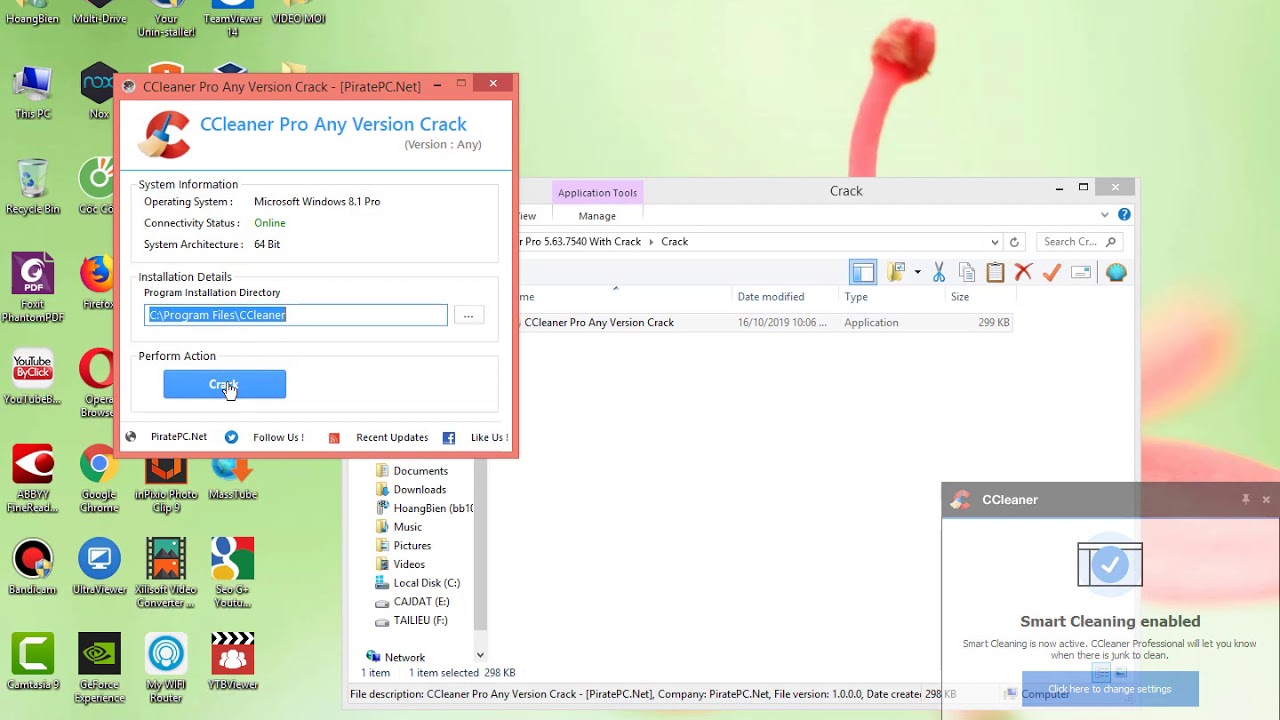This screenshot has width=1280, height=720.
Task: Open the Recycle Bin desktop icon
Action: 32,187
